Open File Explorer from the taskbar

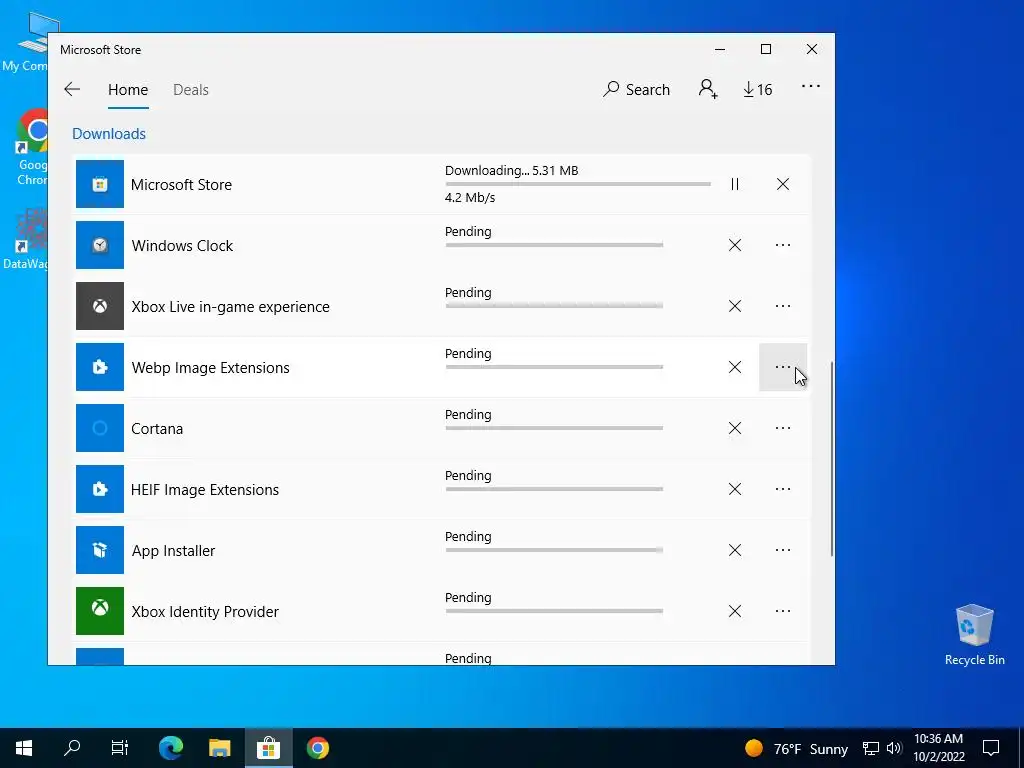pyautogui.click(x=219, y=748)
